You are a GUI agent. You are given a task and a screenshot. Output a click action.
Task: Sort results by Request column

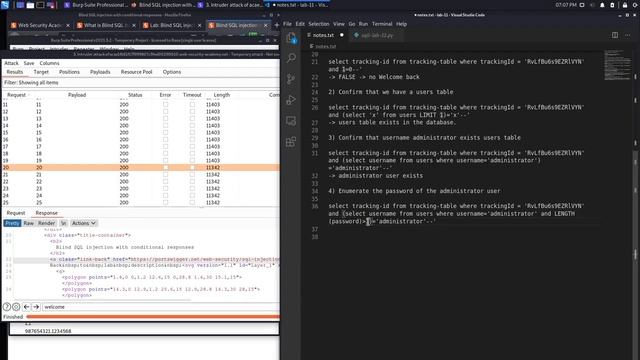point(16,95)
